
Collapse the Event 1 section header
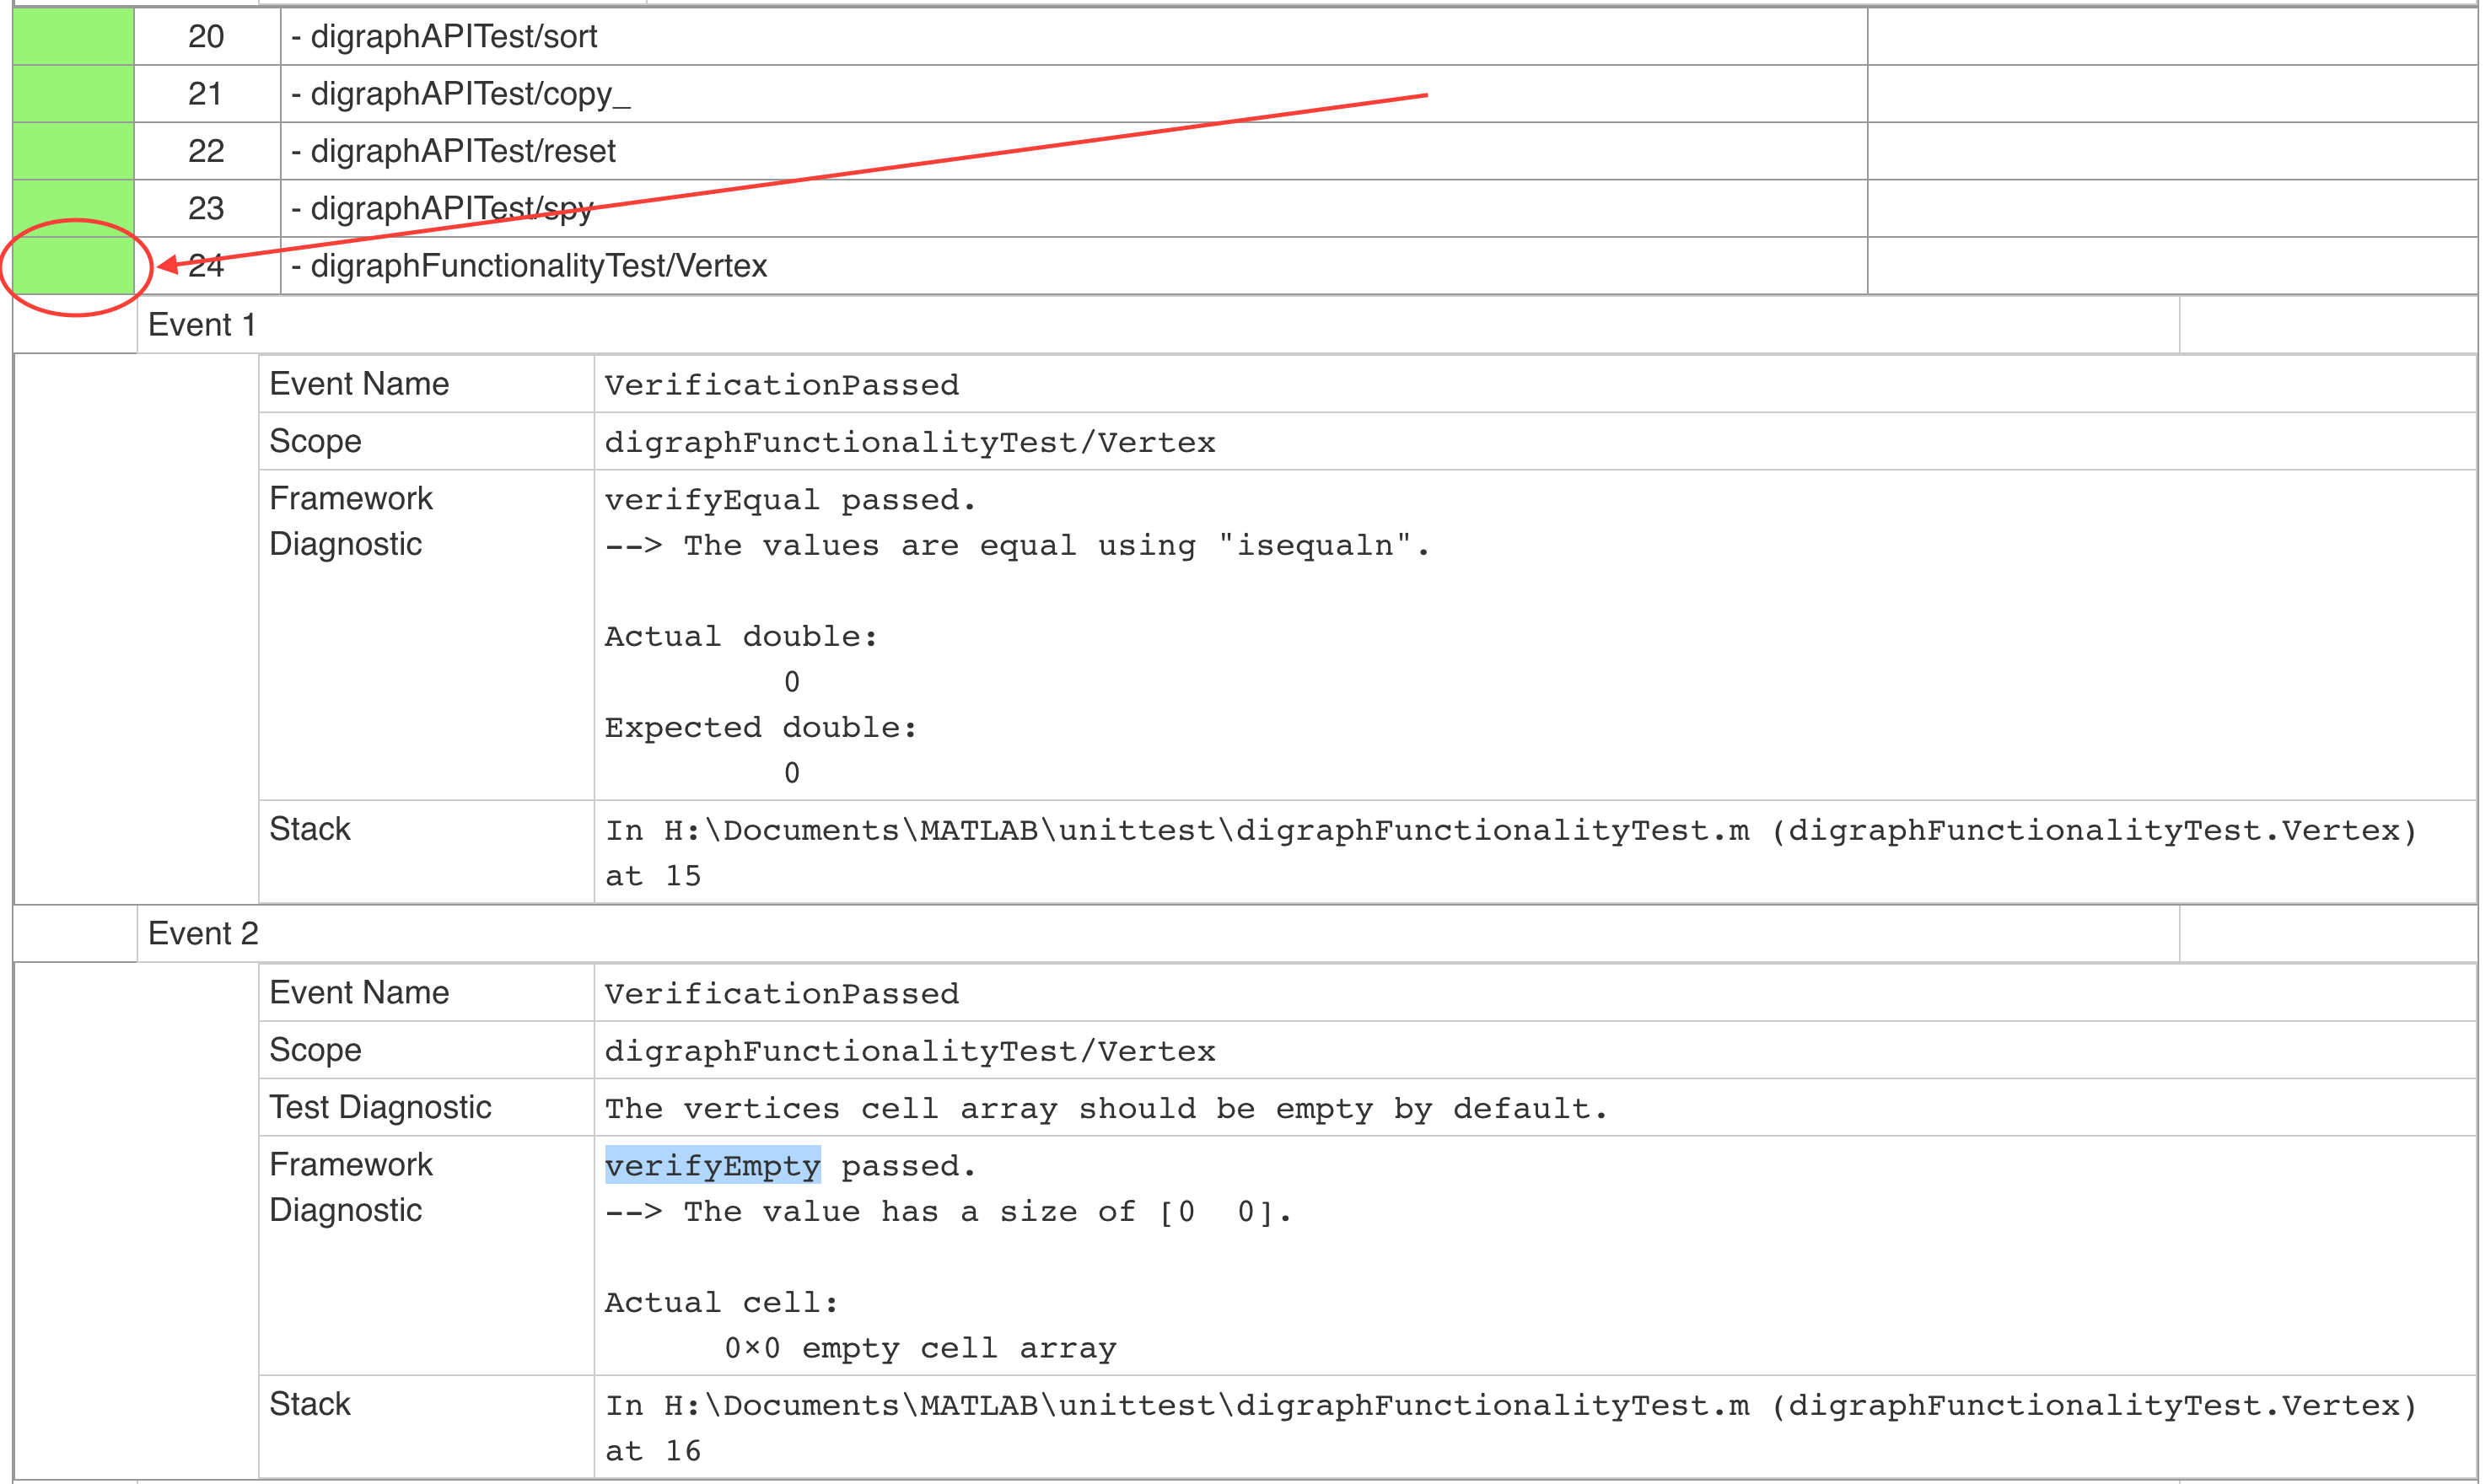click(x=202, y=325)
